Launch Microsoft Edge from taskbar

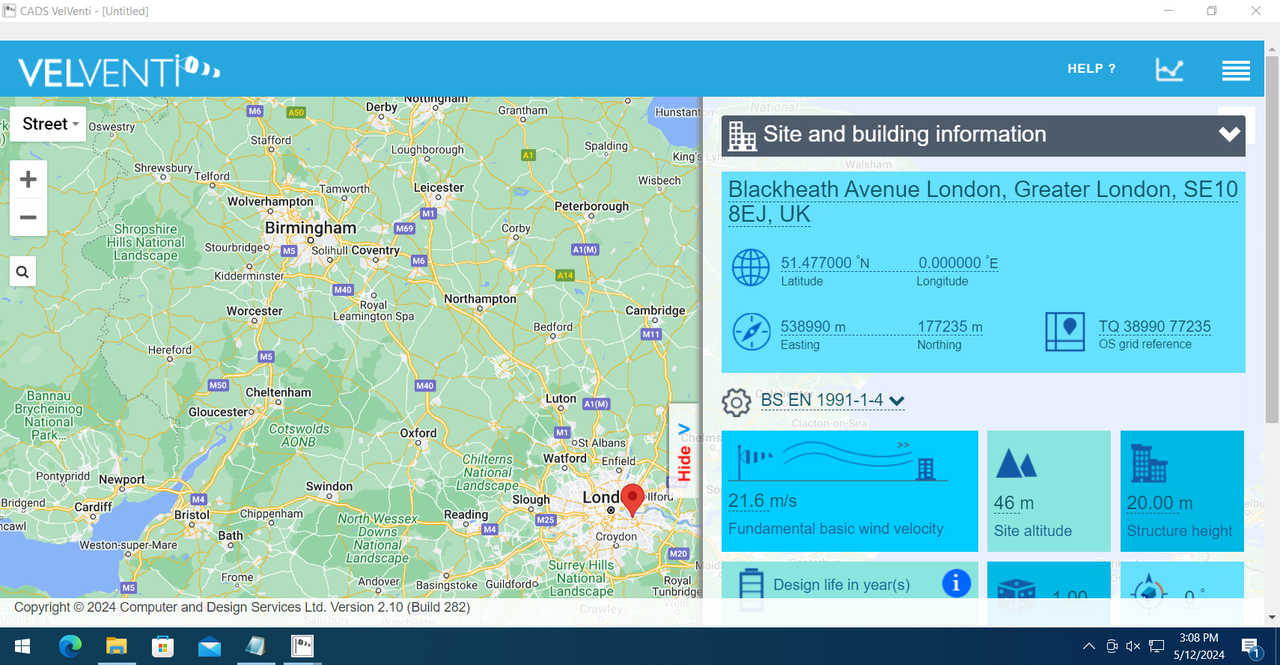pyautogui.click(x=70, y=646)
